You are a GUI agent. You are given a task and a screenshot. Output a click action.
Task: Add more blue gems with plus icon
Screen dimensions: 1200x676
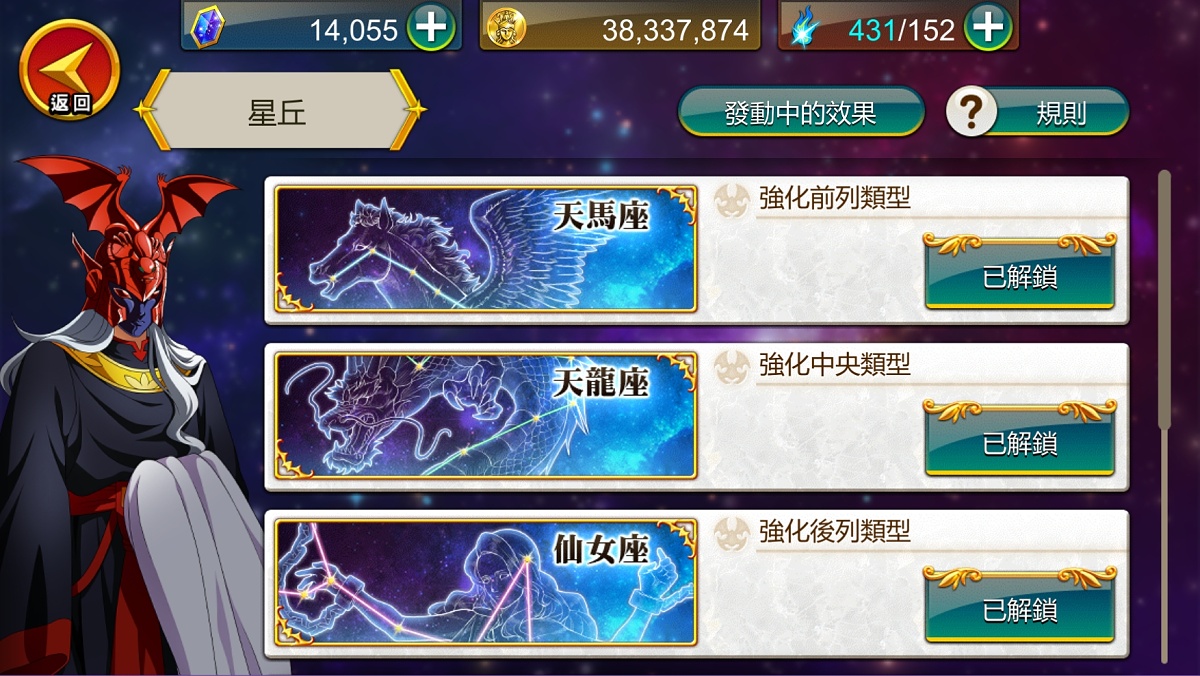[x=432, y=28]
